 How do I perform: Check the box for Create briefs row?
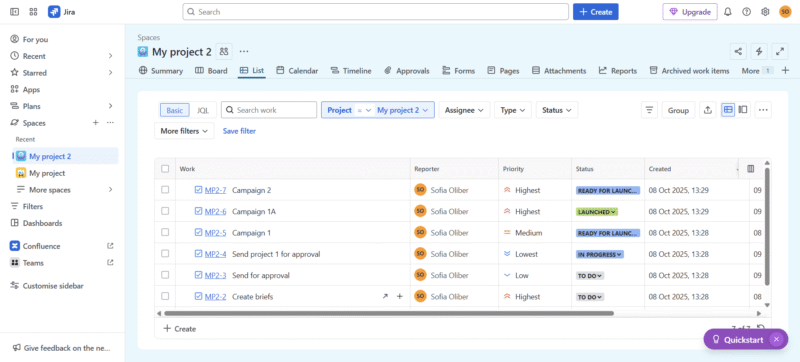[x=165, y=296]
